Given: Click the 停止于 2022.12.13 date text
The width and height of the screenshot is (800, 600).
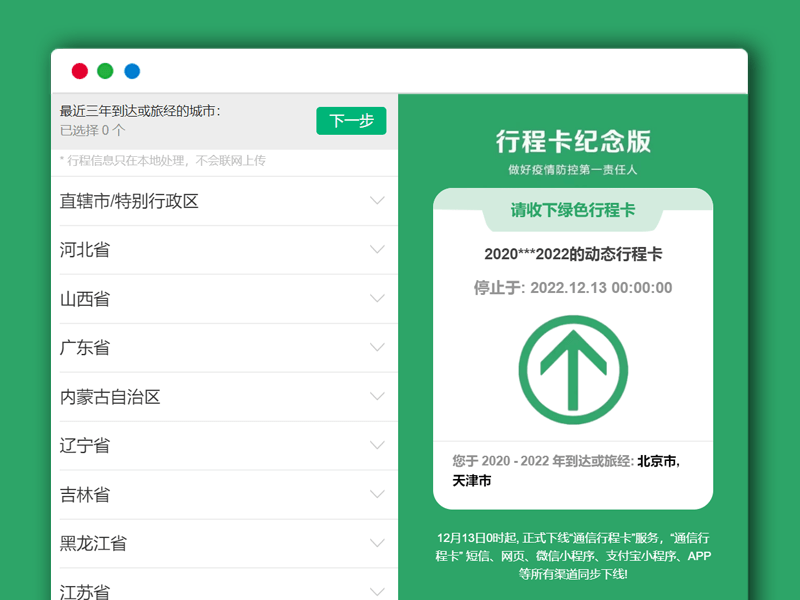Looking at the screenshot, I should [575, 288].
